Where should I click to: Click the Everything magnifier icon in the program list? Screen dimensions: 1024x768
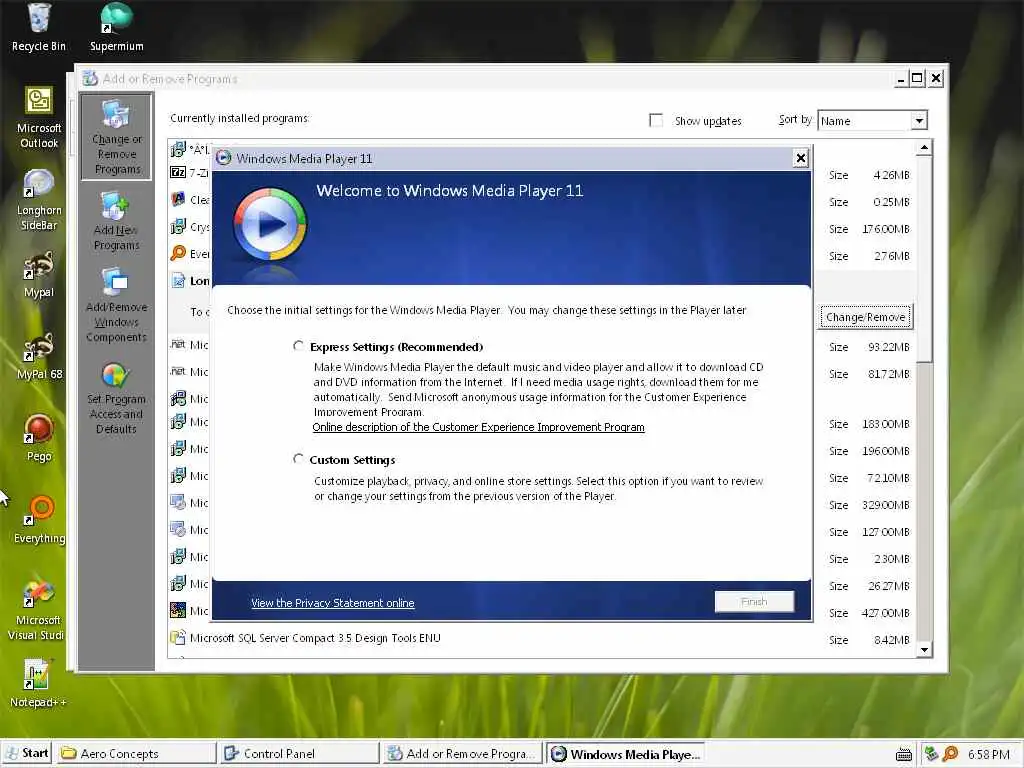(178, 253)
